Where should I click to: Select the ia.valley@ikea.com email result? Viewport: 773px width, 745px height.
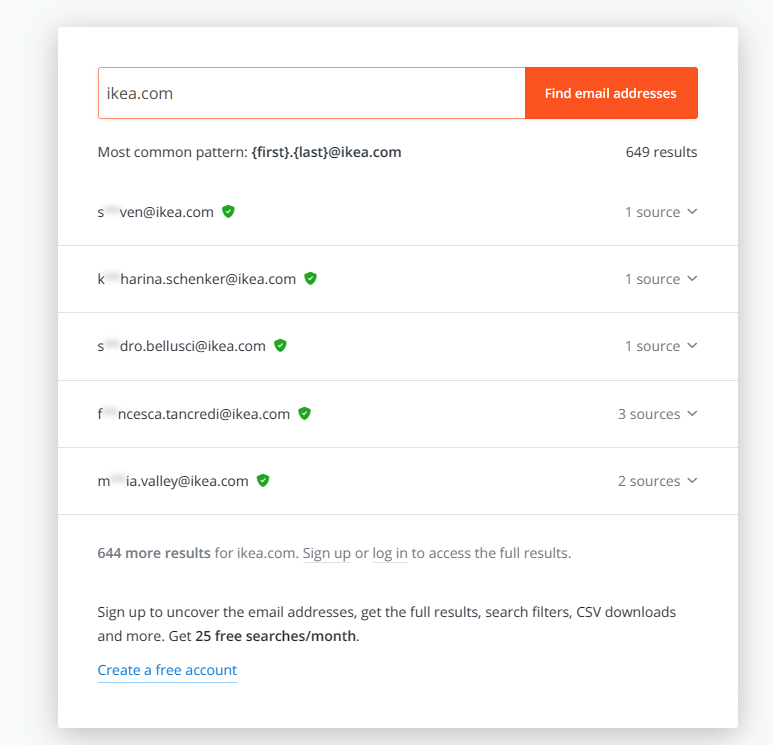(x=173, y=481)
